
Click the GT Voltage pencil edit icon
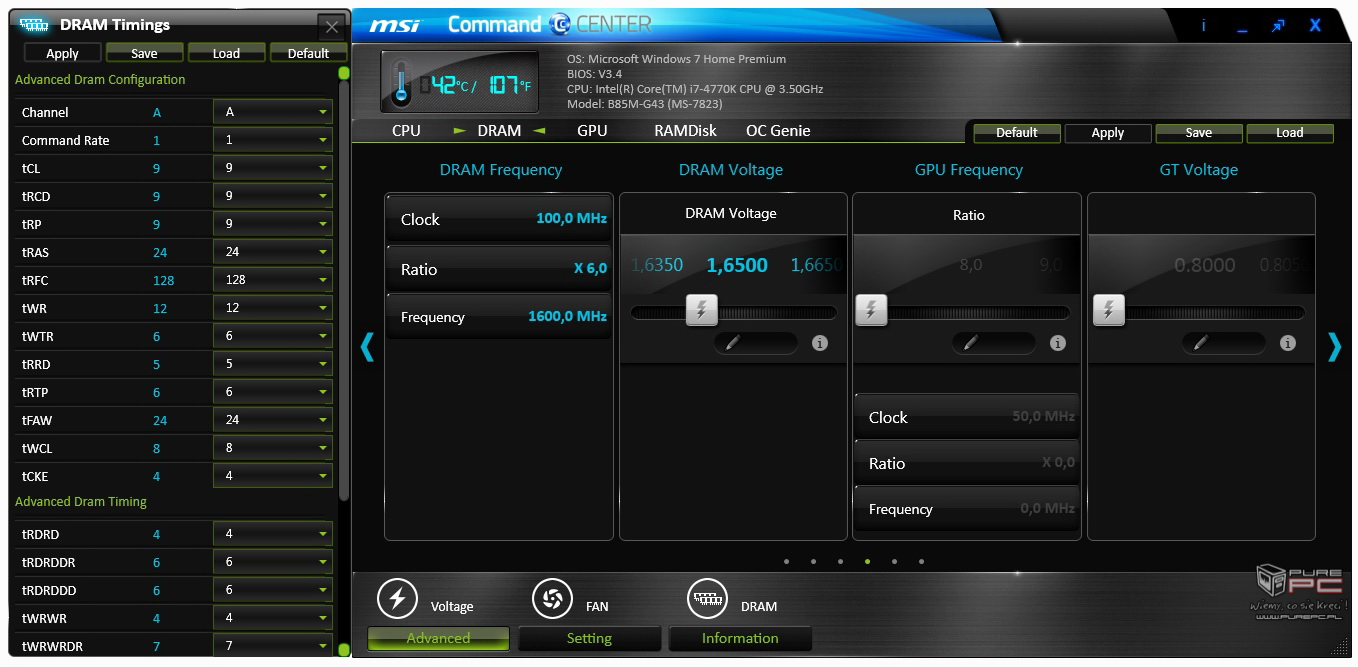click(1200, 343)
